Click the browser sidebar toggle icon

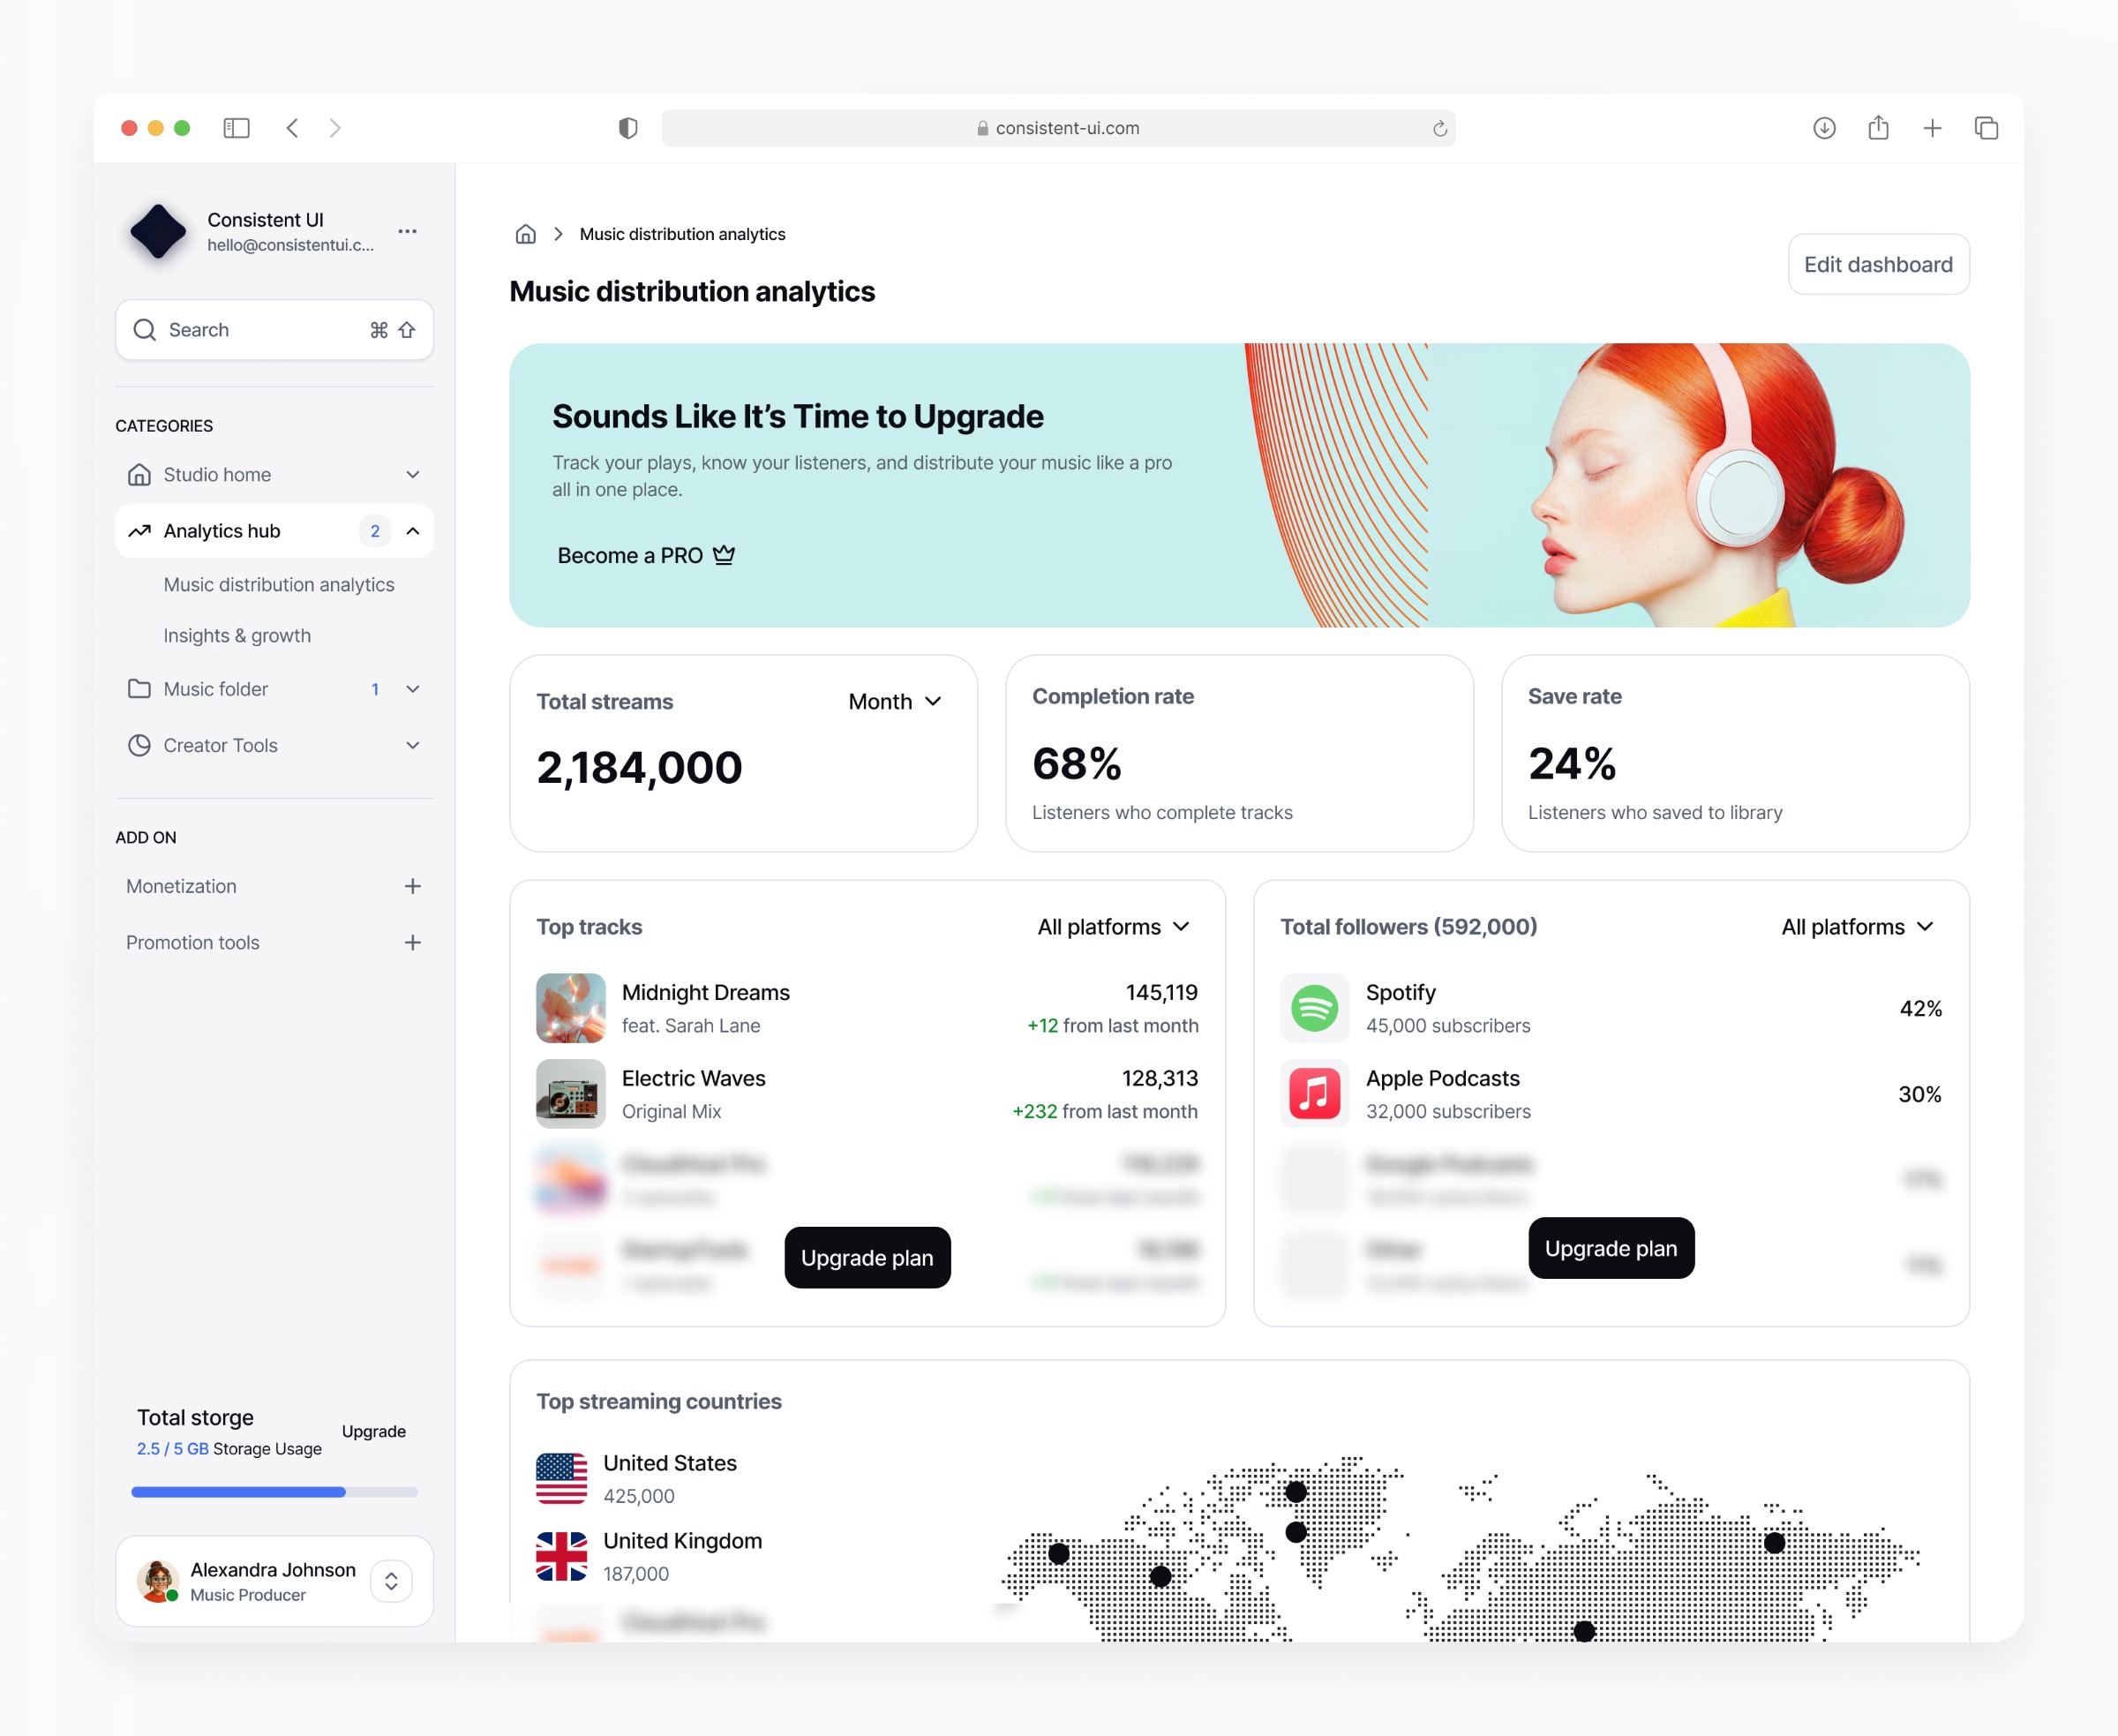(x=236, y=128)
